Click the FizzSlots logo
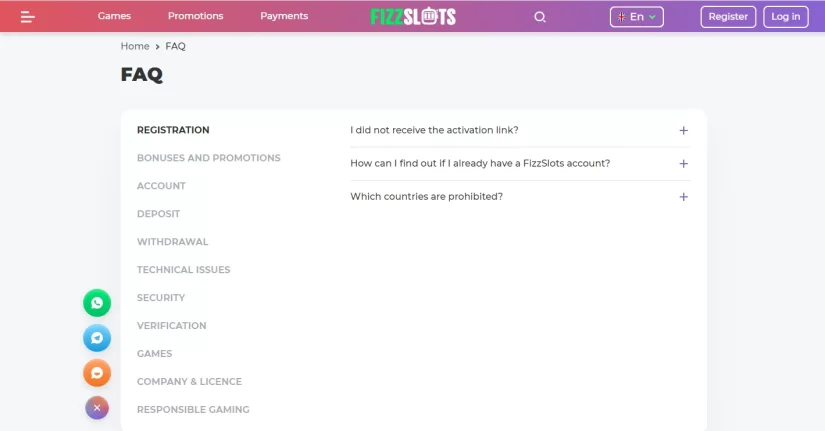The width and height of the screenshot is (825, 431). [413, 16]
